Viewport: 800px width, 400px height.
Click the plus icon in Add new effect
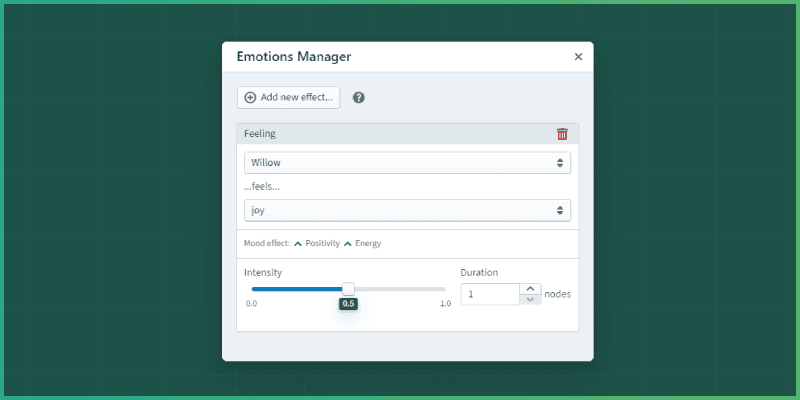coord(250,98)
